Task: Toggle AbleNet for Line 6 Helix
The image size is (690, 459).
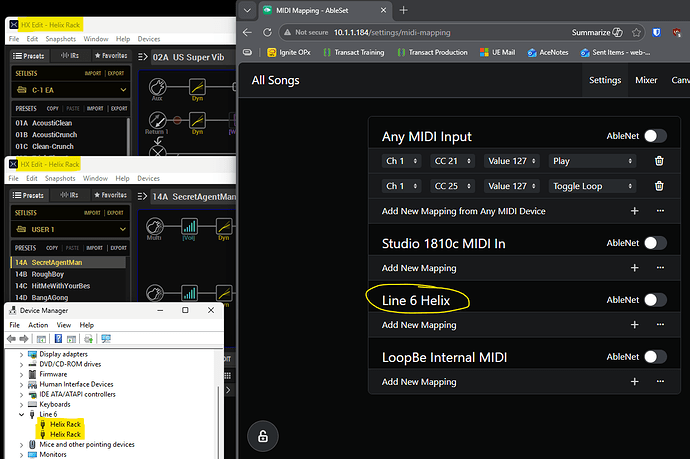Action: coord(655,300)
